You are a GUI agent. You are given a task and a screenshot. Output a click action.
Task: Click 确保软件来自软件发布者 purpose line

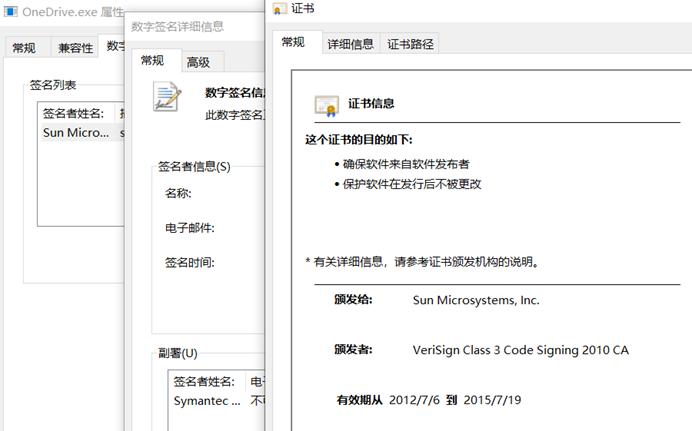406,165
